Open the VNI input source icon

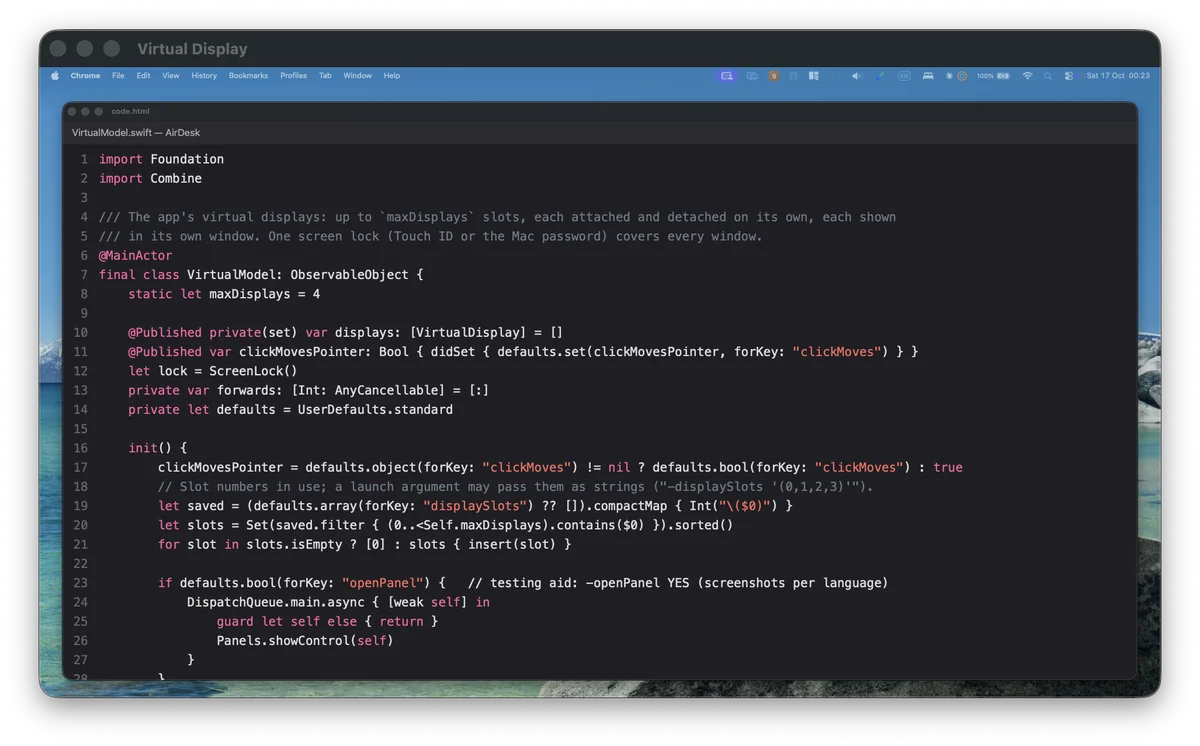(904, 76)
